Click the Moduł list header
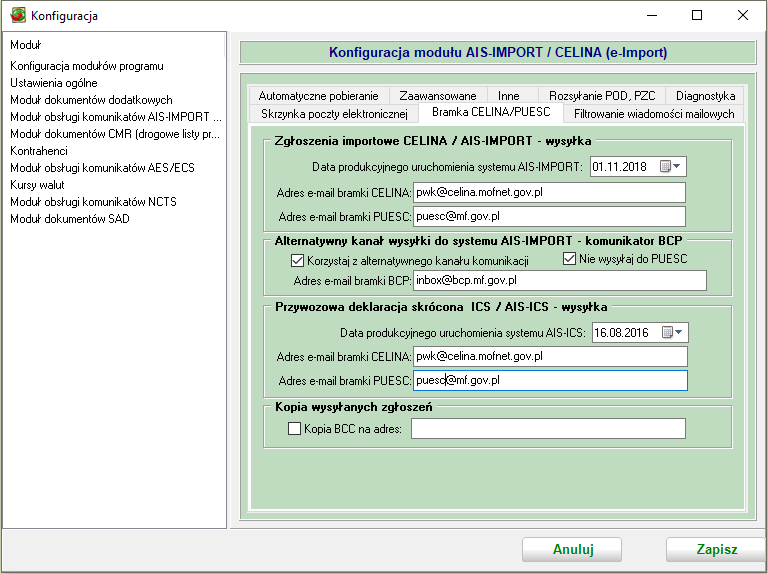768x574 pixels. click(x=114, y=45)
